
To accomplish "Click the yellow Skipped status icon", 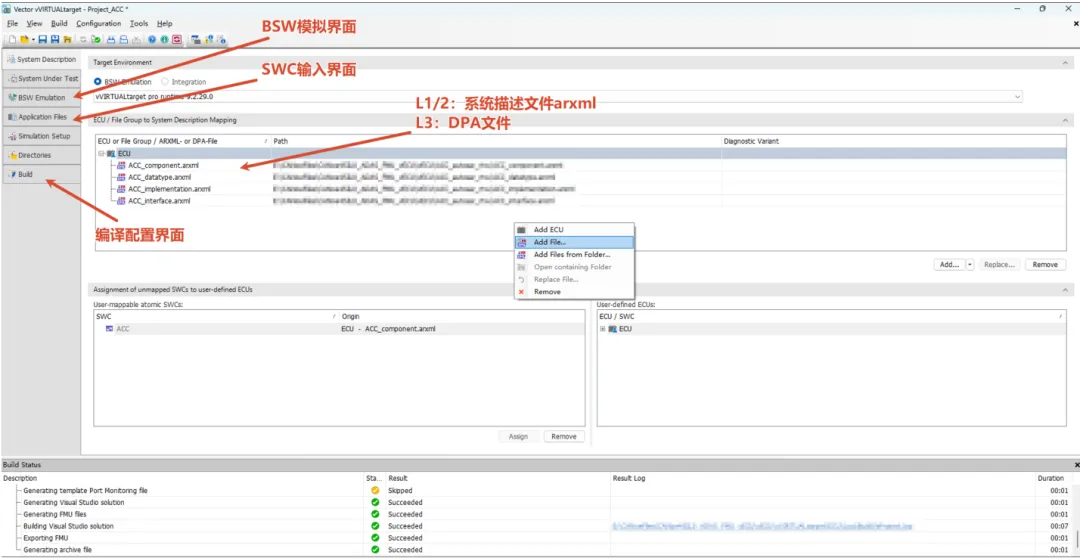I will 375,490.
